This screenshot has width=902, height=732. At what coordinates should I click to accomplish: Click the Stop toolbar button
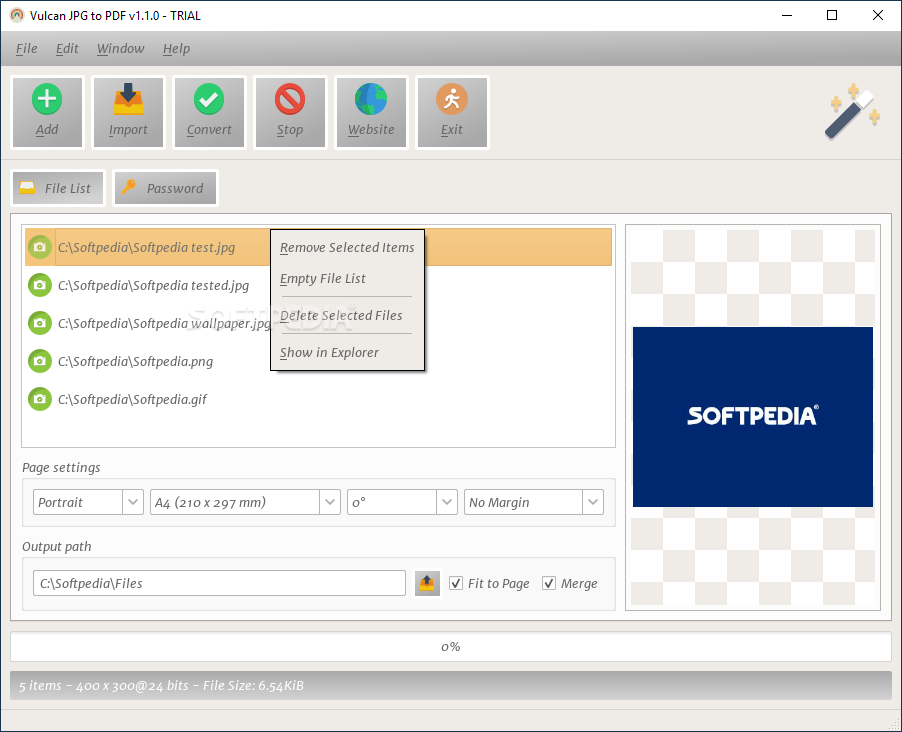[x=291, y=112]
